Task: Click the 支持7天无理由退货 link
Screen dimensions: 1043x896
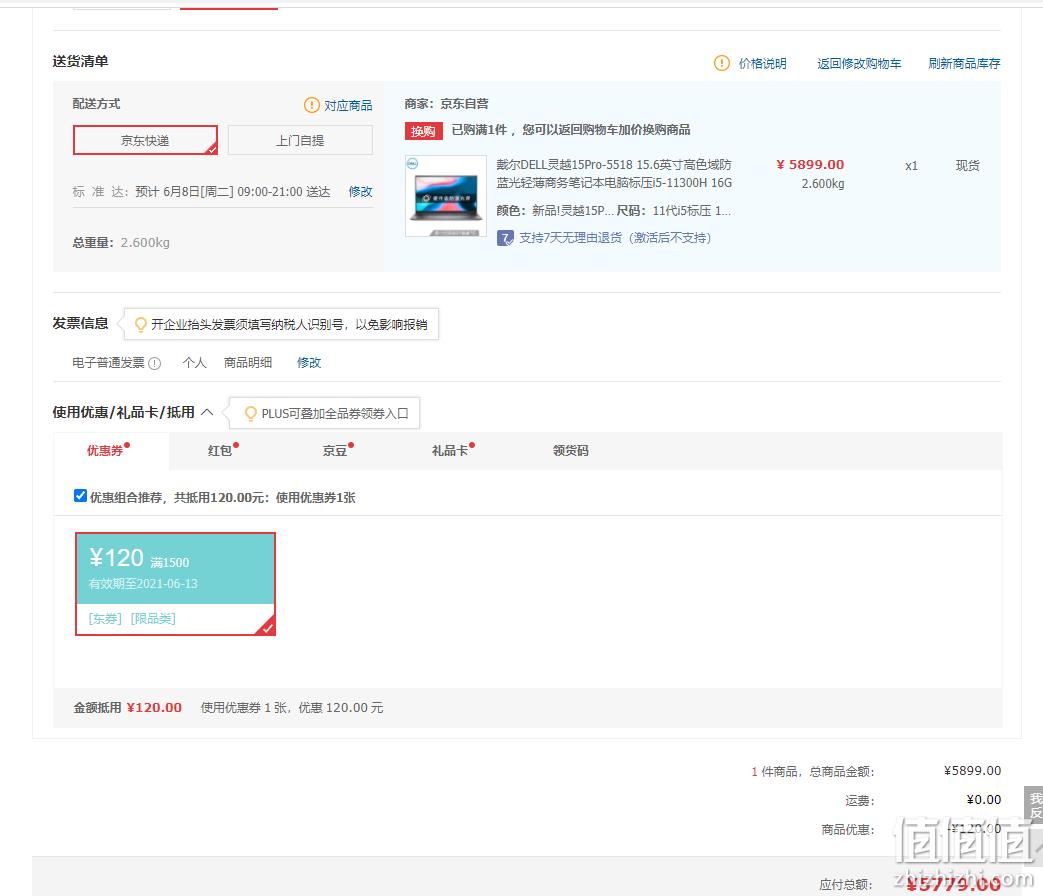Action: (615, 238)
